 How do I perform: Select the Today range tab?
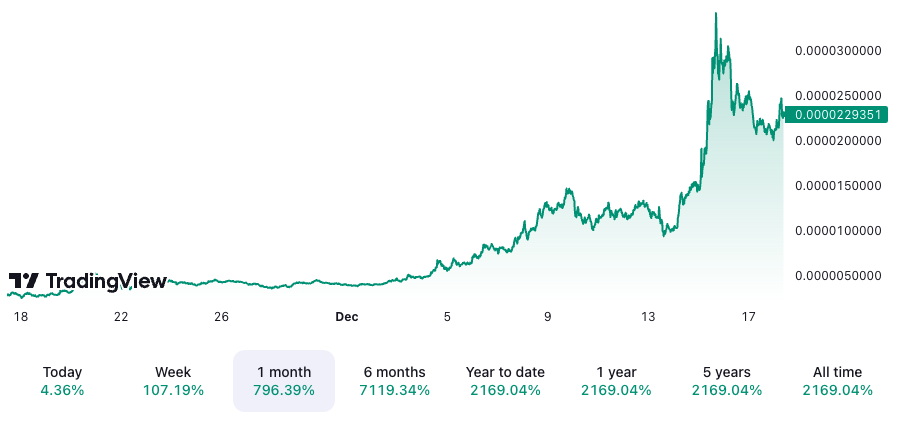62,381
